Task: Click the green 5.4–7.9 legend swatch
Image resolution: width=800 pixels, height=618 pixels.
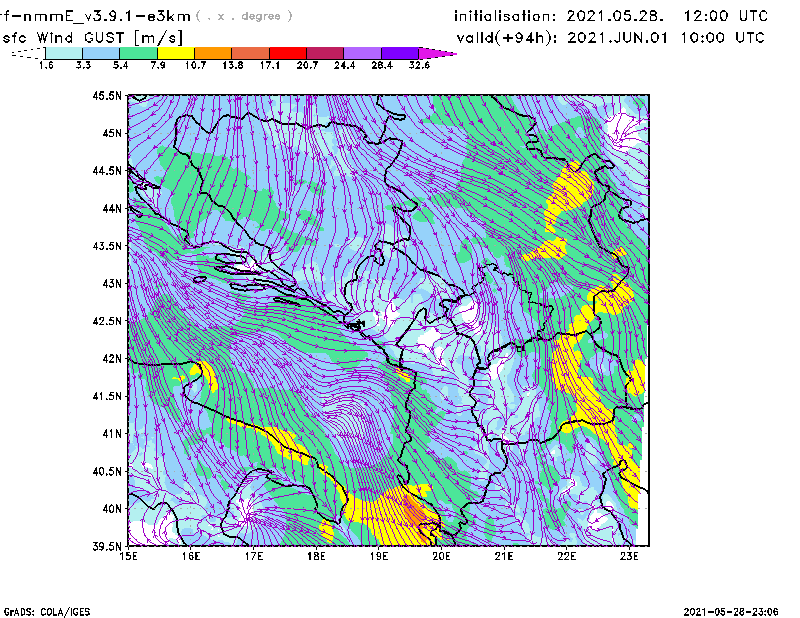Action: (x=138, y=53)
